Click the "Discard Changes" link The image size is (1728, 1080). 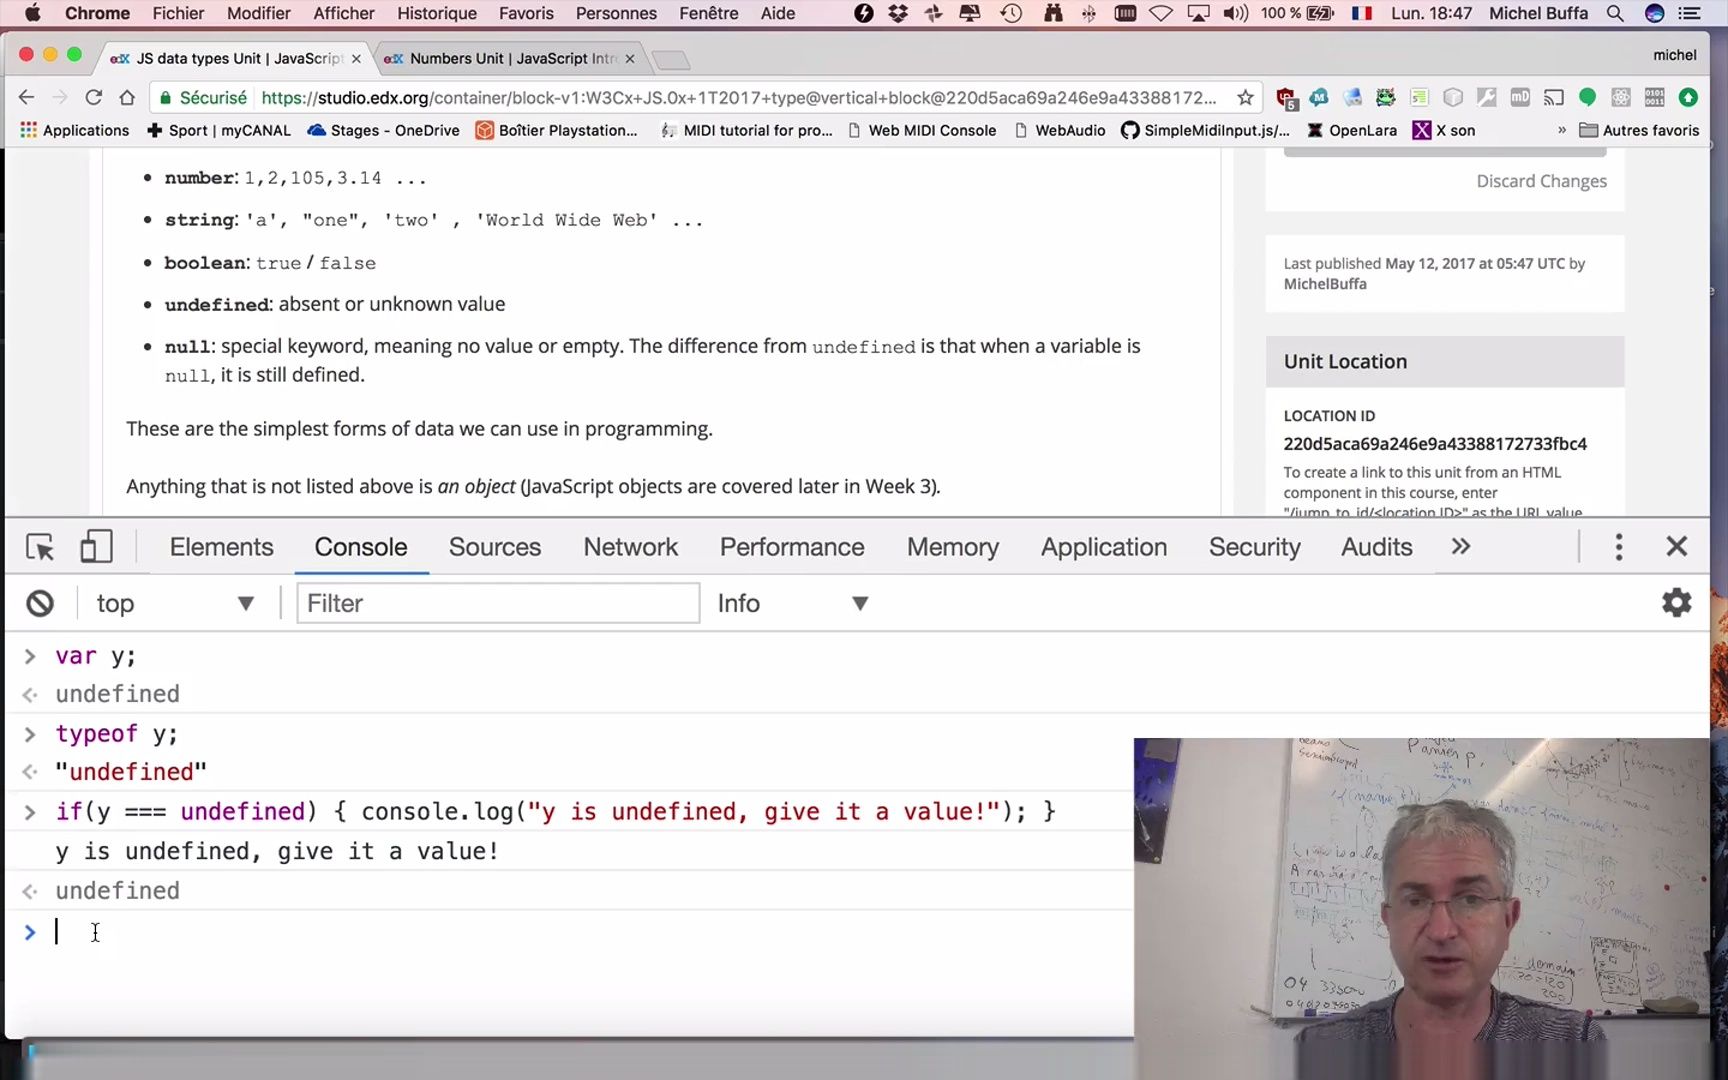click(x=1541, y=181)
